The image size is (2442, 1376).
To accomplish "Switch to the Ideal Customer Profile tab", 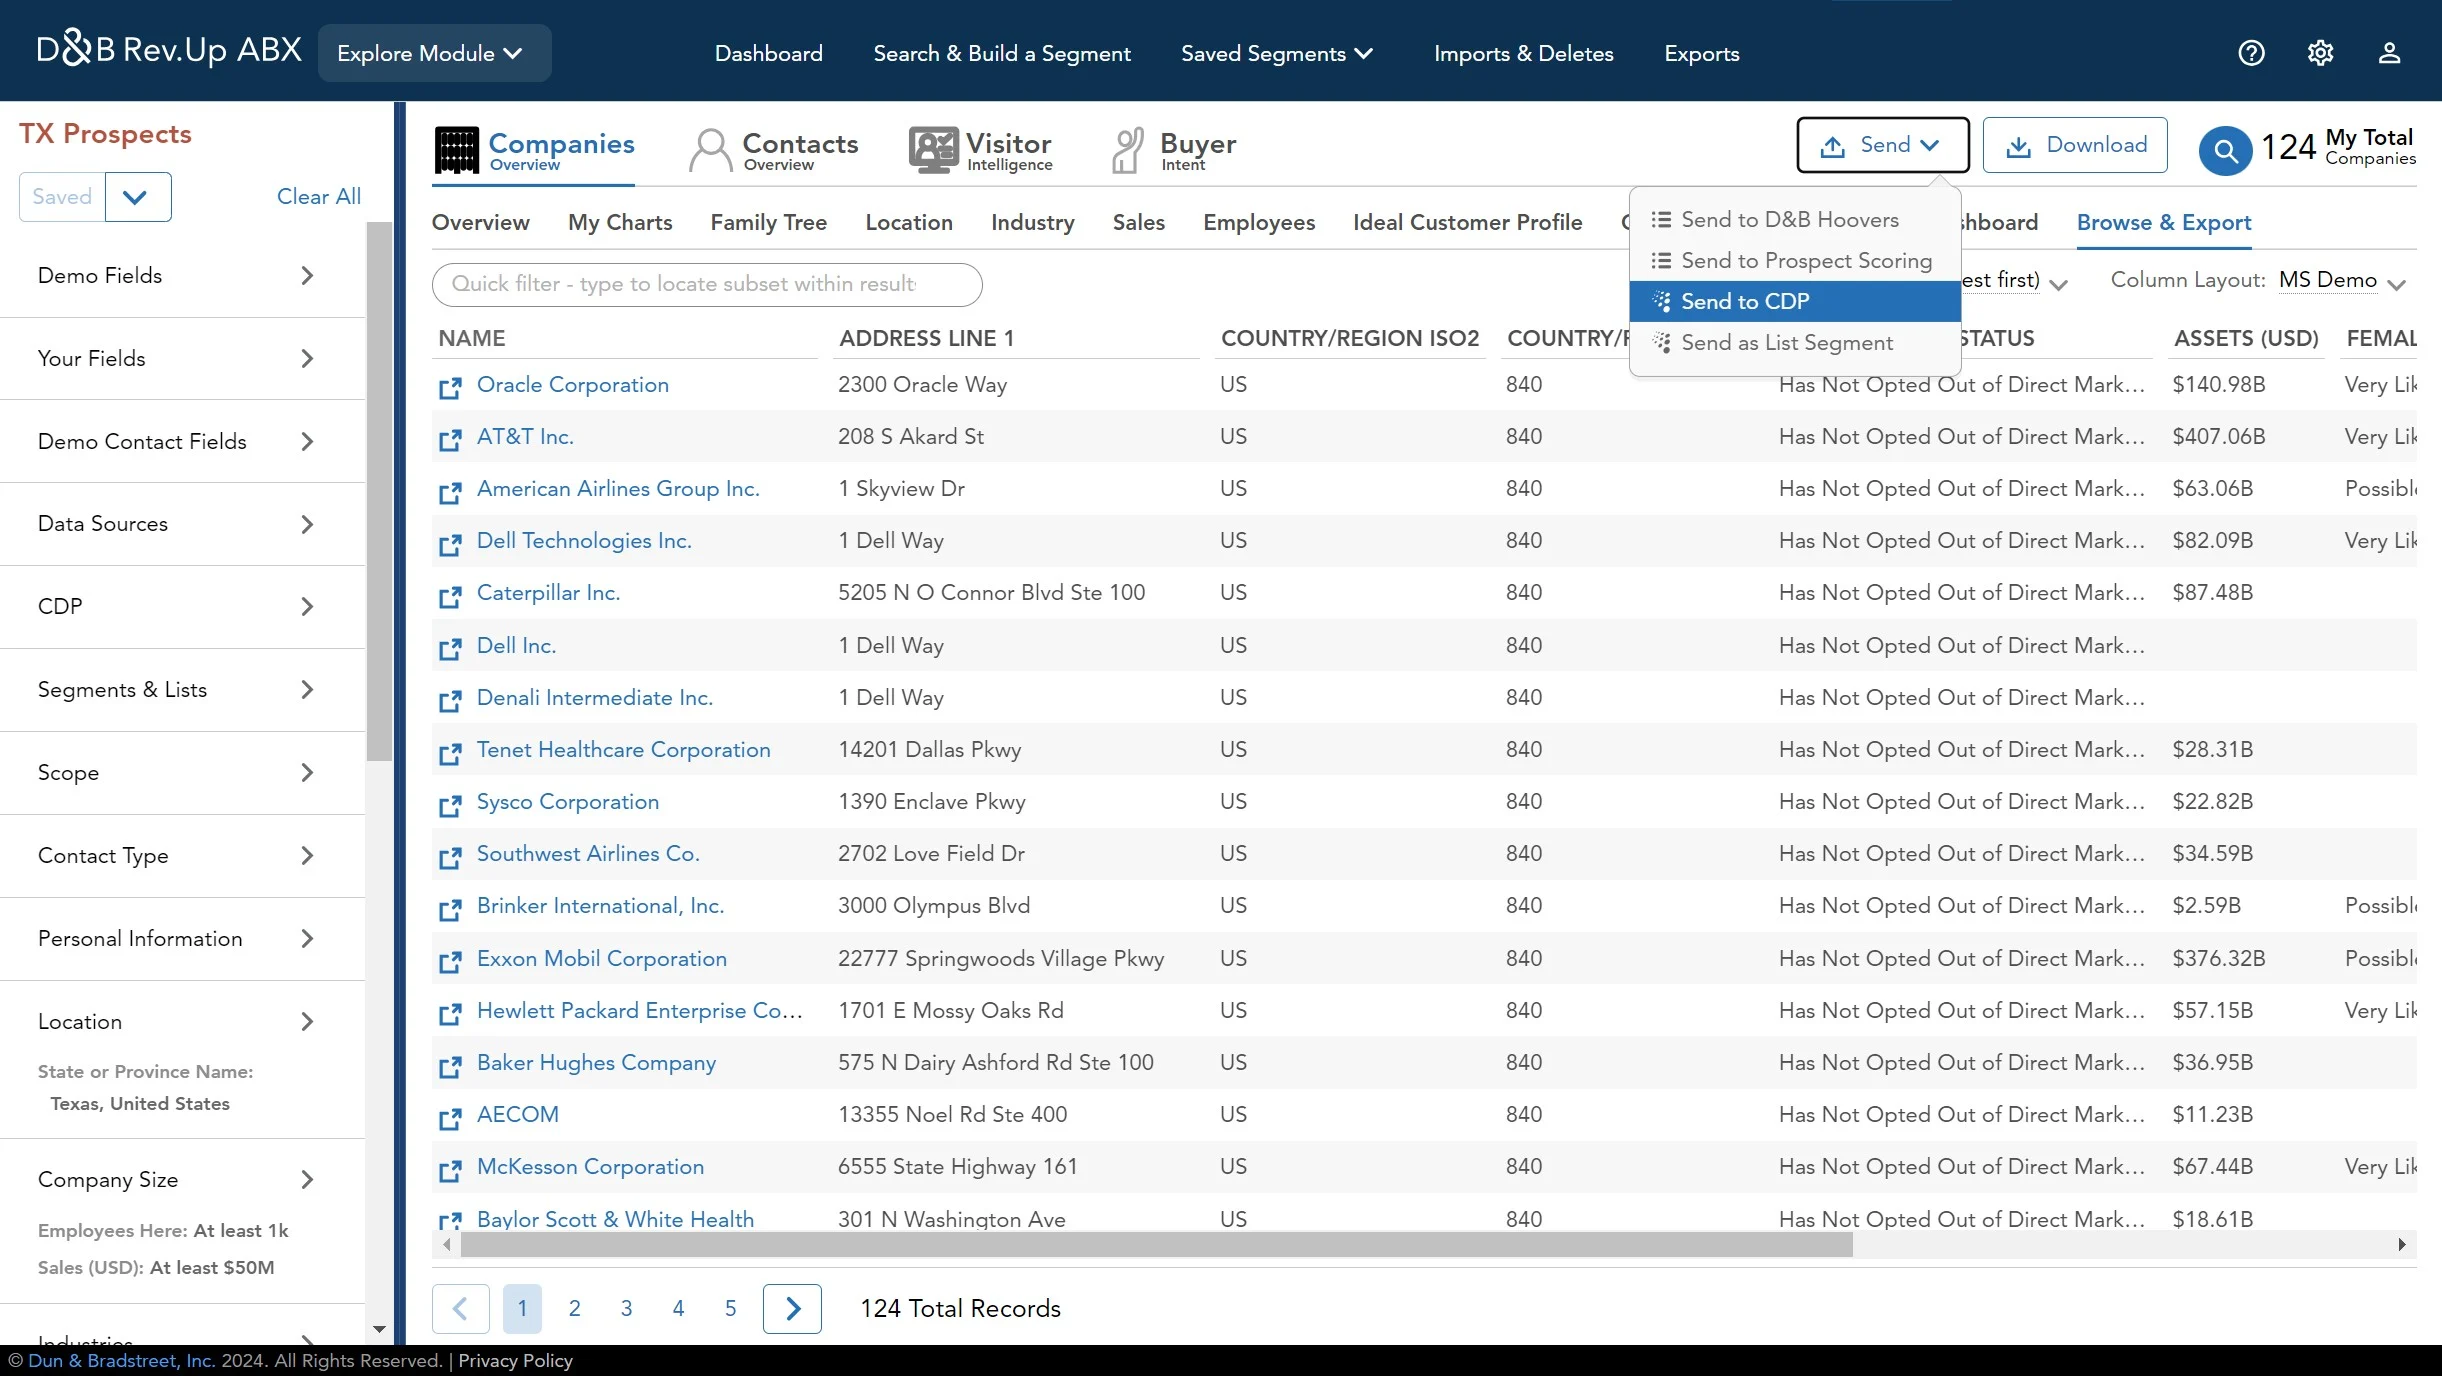I will pyautogui.click(x=1467, y=222).
